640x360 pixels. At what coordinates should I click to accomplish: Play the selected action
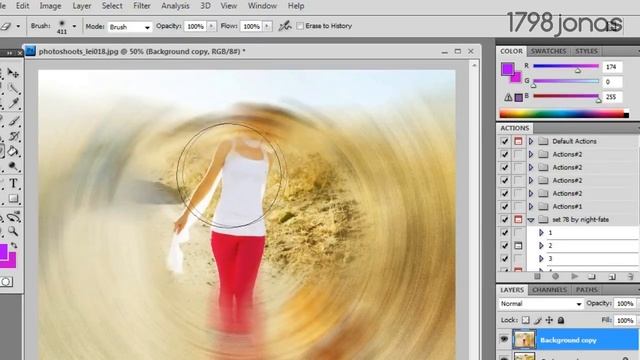(x=575, y=276)
